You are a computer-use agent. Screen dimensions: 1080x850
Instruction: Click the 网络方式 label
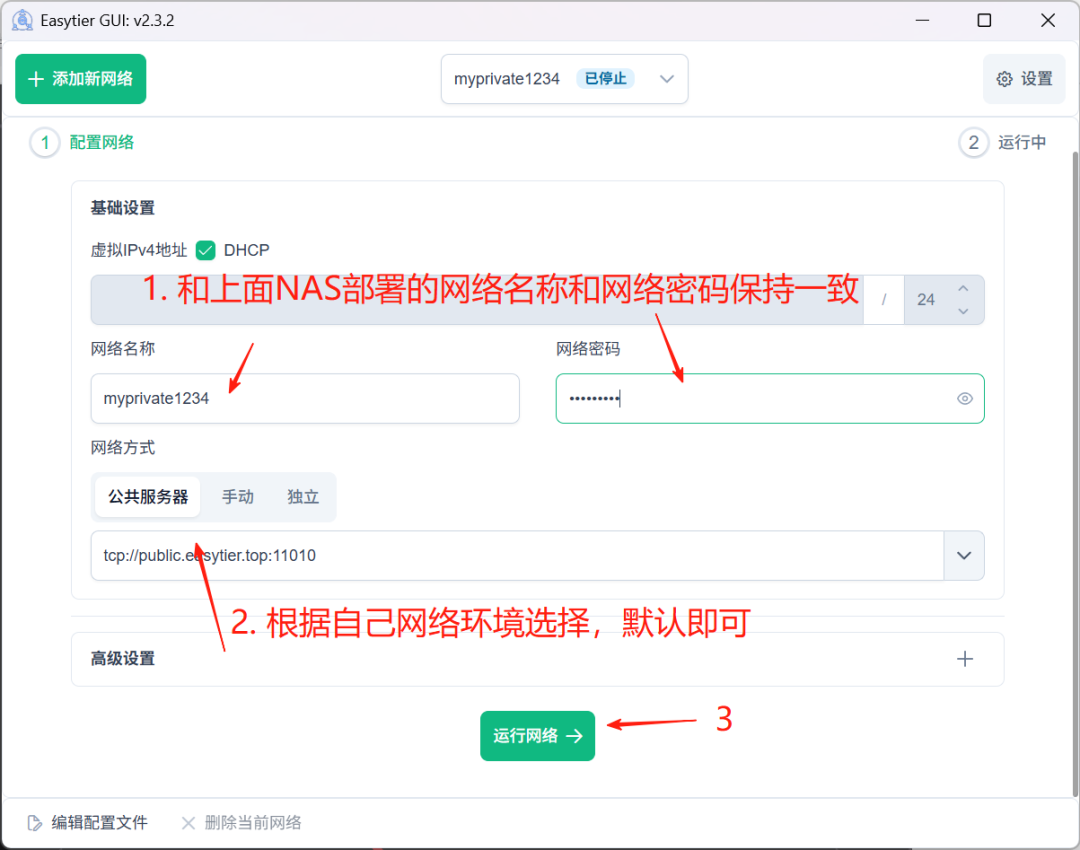123,448
